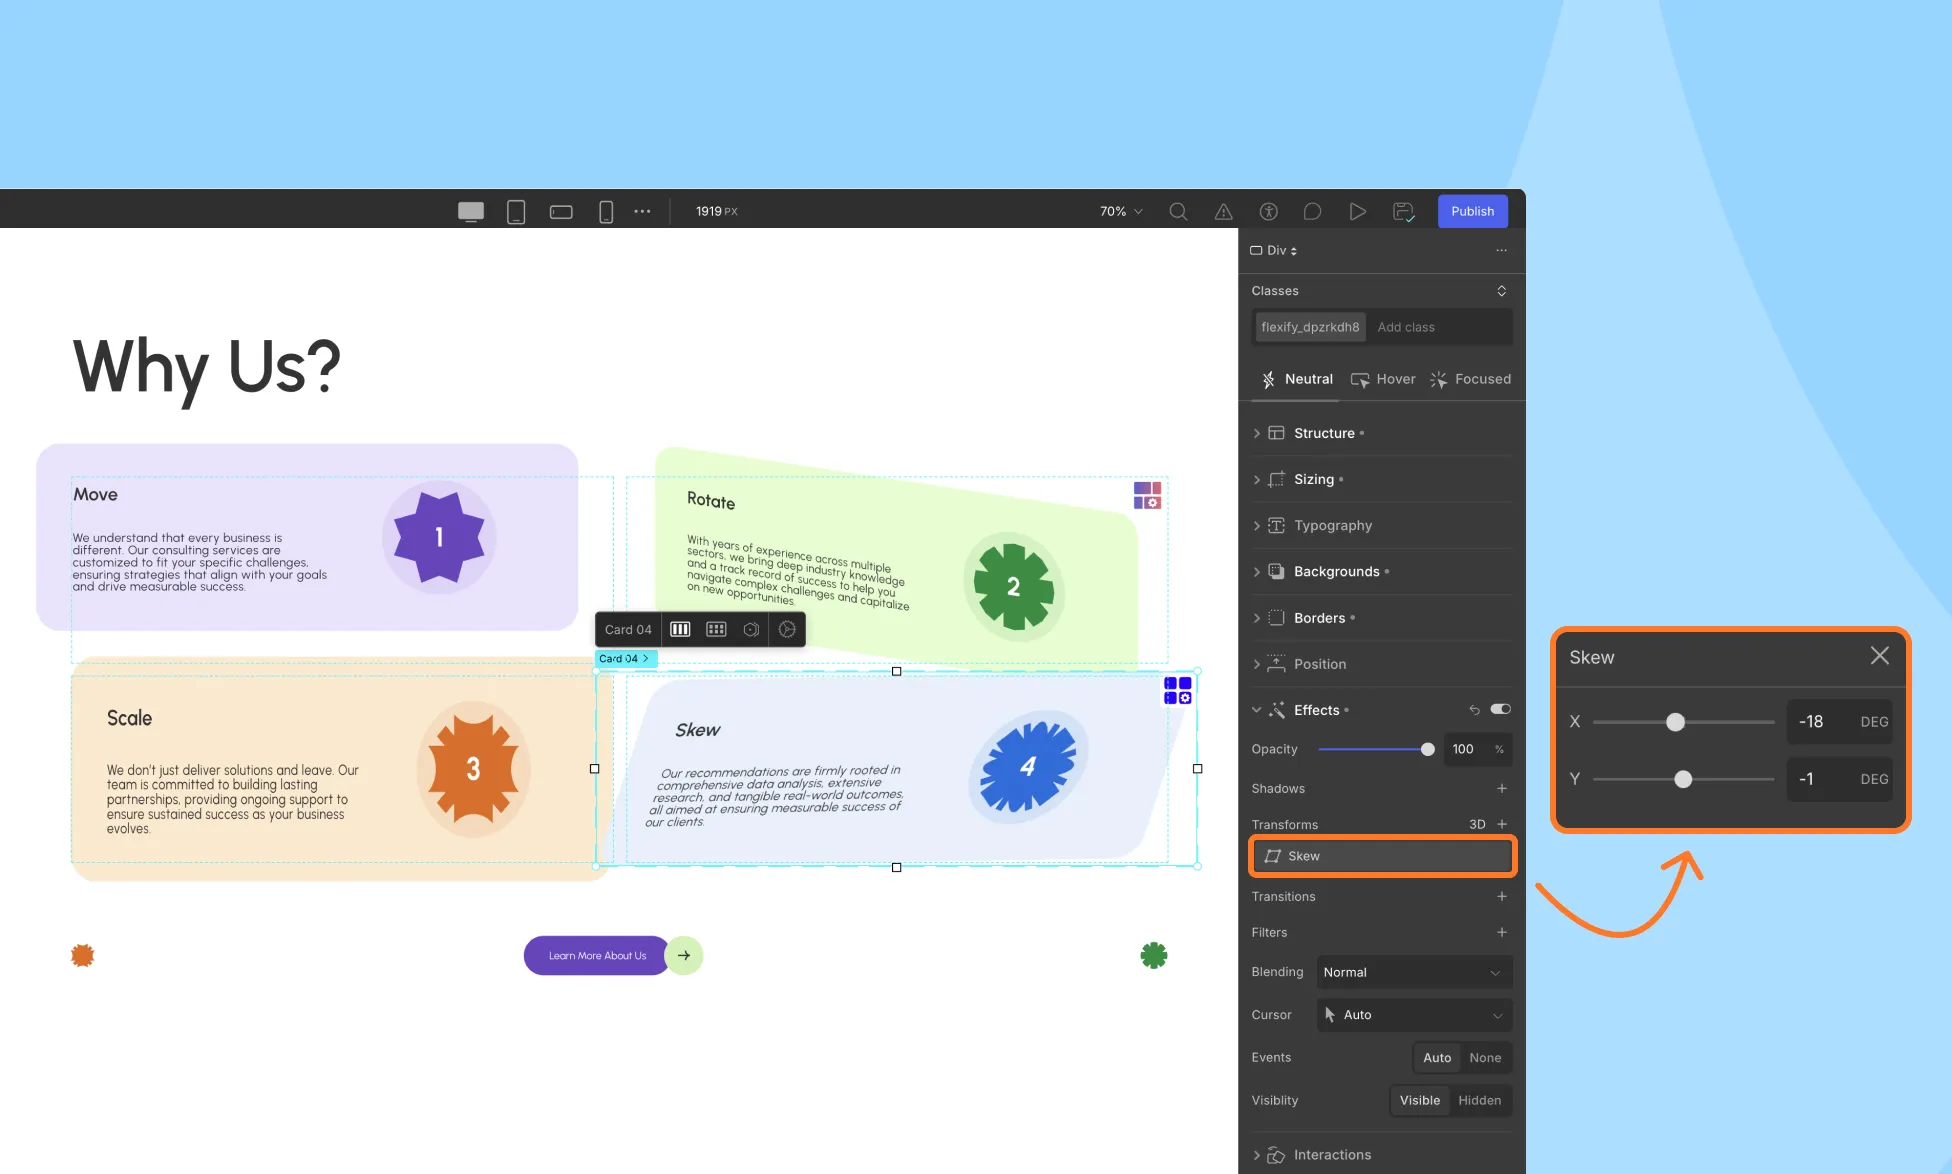Click the round settings icon in Card 04 toolbar

(787, 629)
